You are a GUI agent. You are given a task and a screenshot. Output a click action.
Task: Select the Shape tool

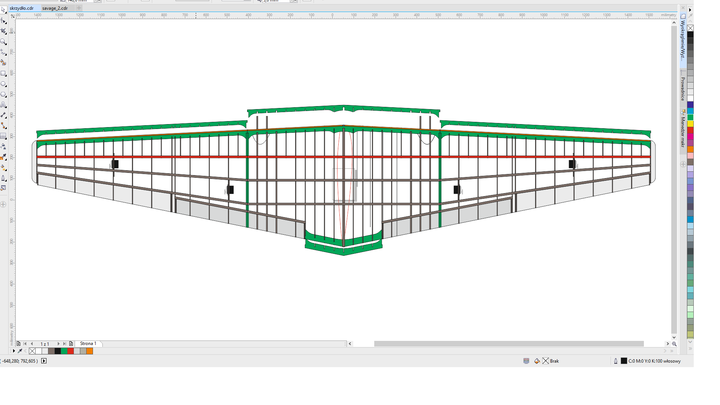[x=4, y=21]
